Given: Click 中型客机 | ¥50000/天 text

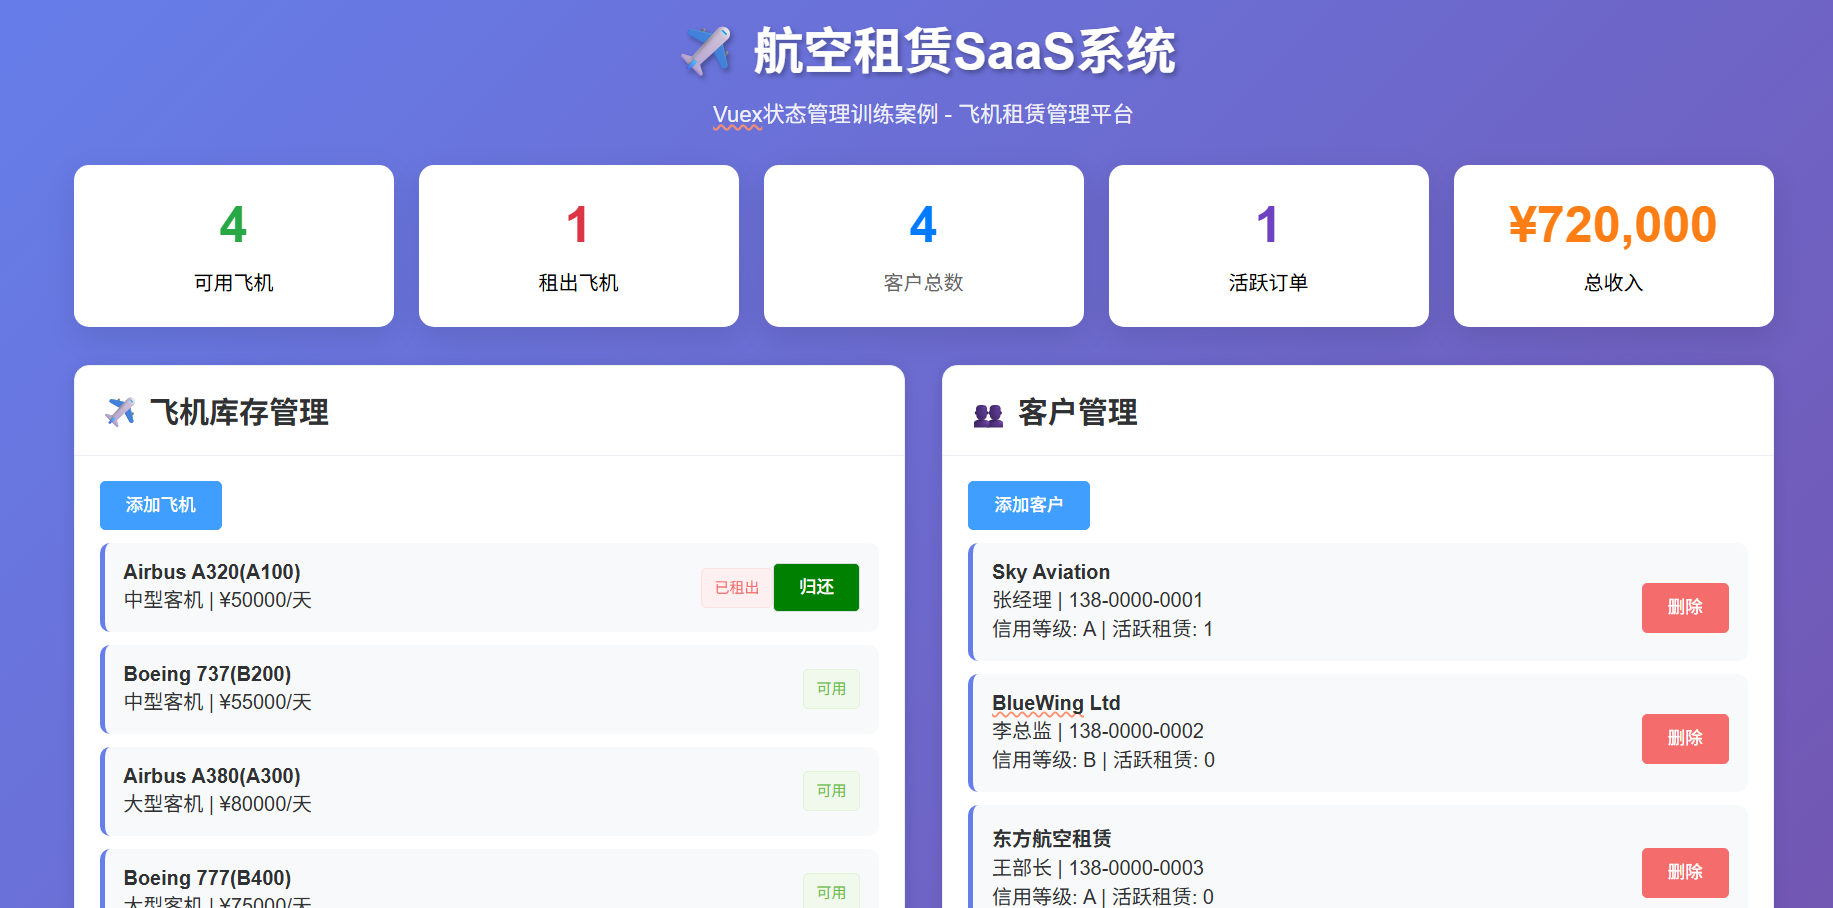Looking at the screenshot, I should [218, 600].
